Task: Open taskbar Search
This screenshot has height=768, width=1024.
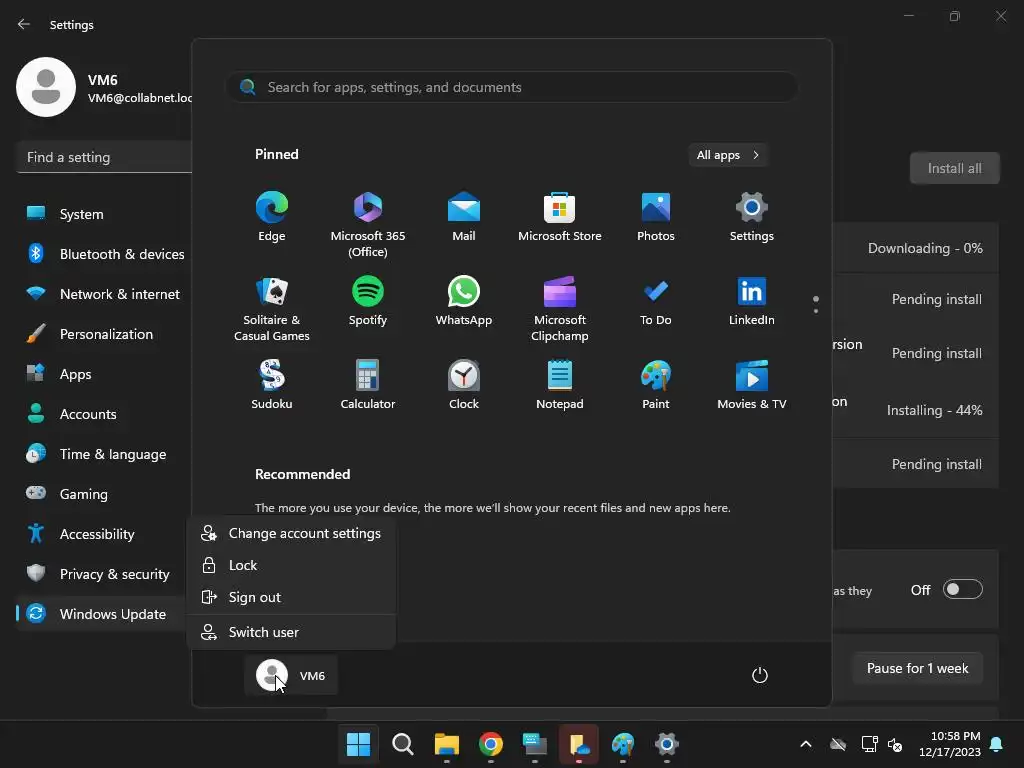Action: click(x=402, y=744)
